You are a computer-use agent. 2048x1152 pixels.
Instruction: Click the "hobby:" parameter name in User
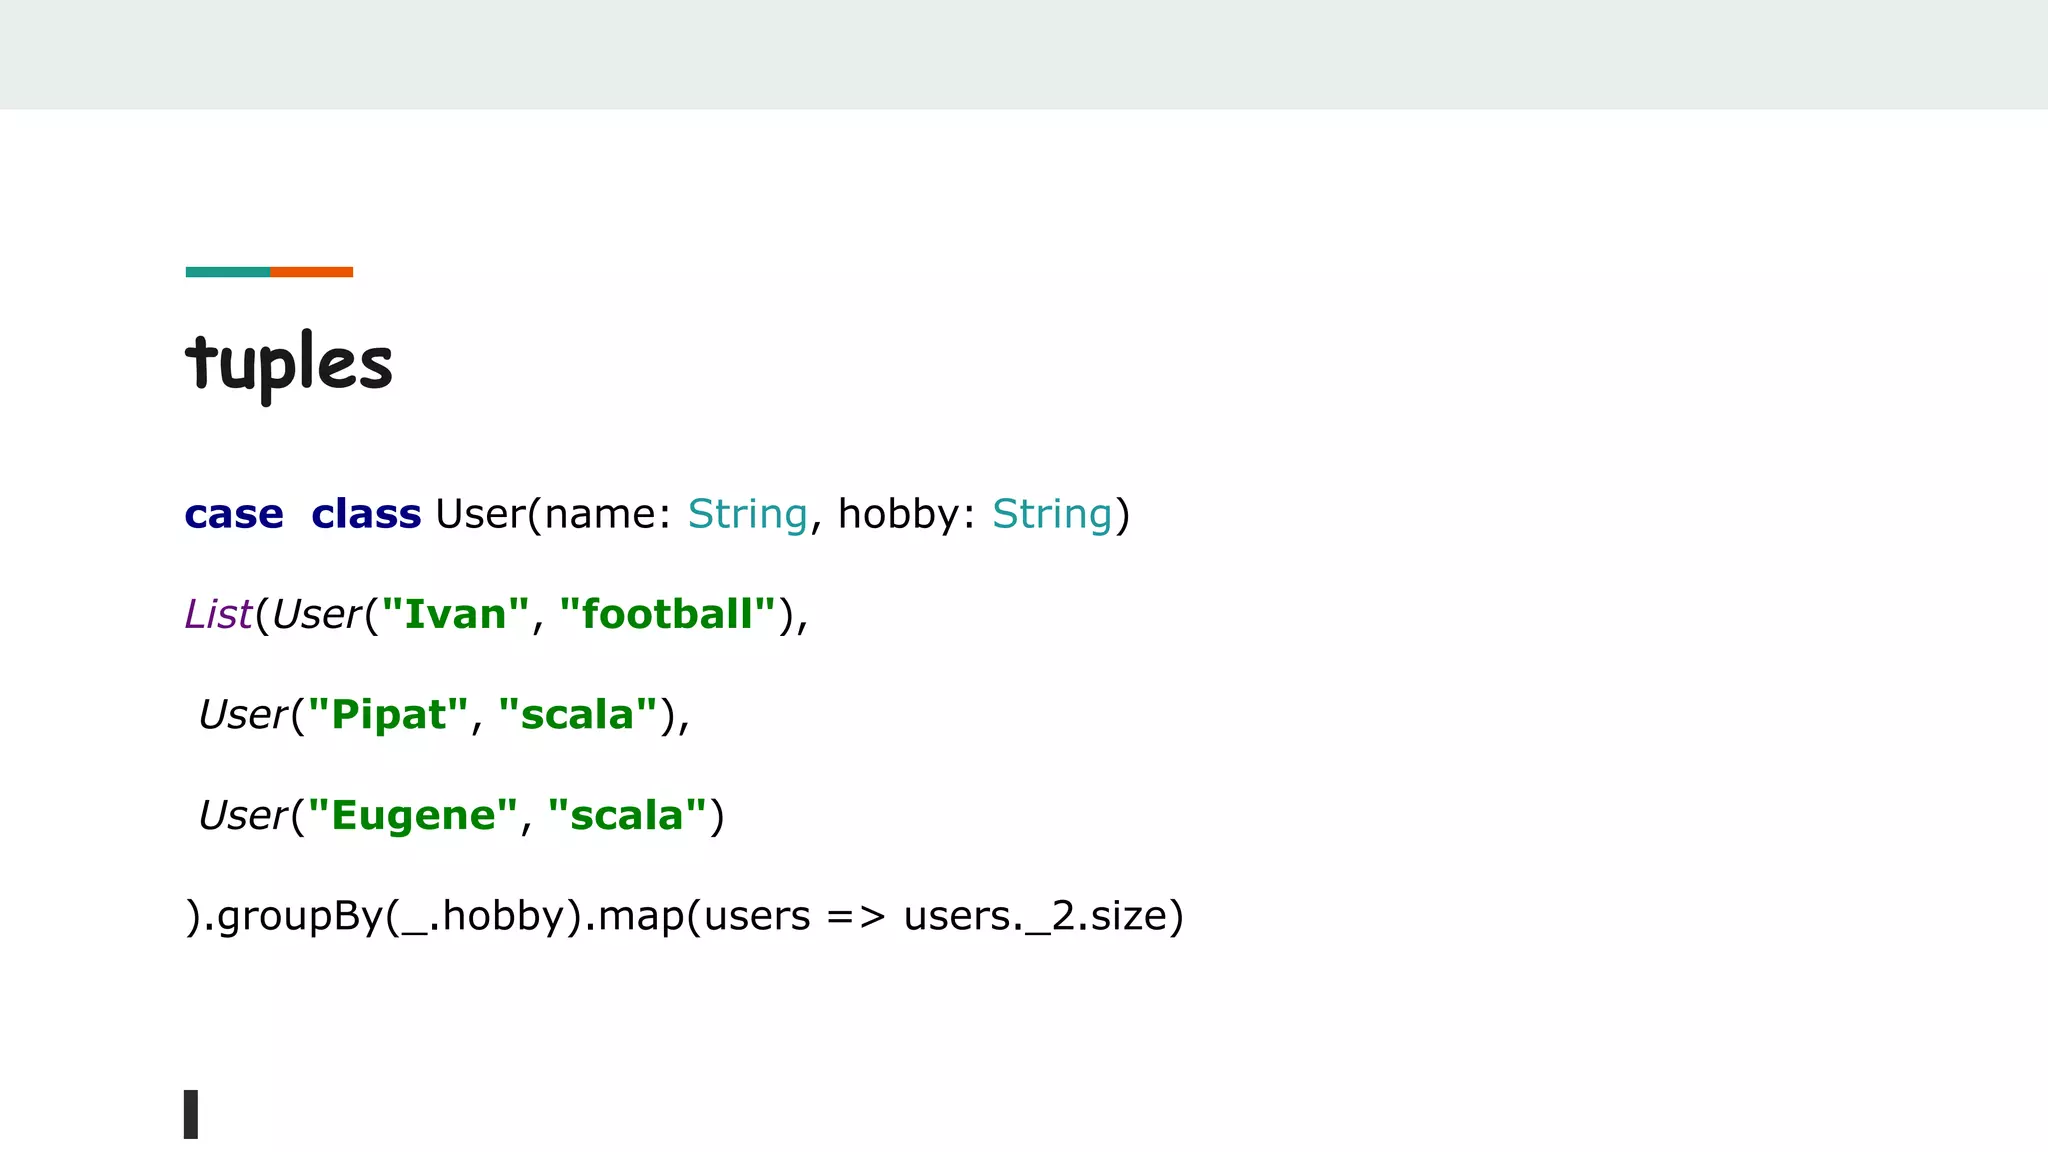pos(906,514)
